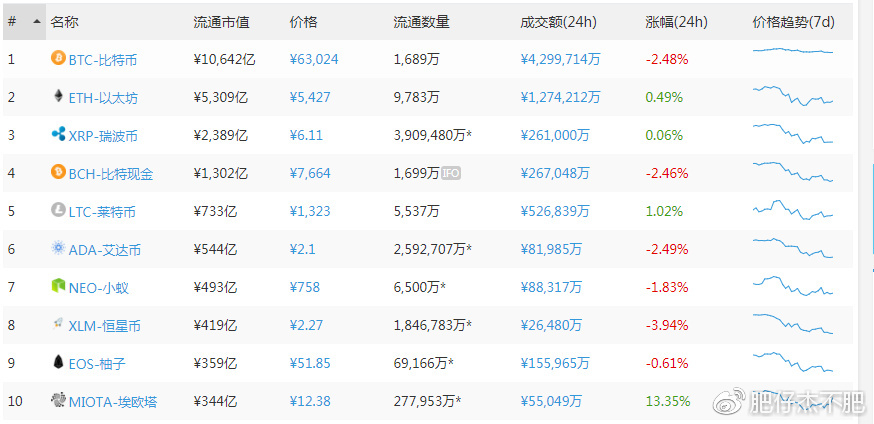The width and height of the screenshot is (874, 424).
Task: Click BTC volume ¥4,299,714万
Action: tap(560, 59)
